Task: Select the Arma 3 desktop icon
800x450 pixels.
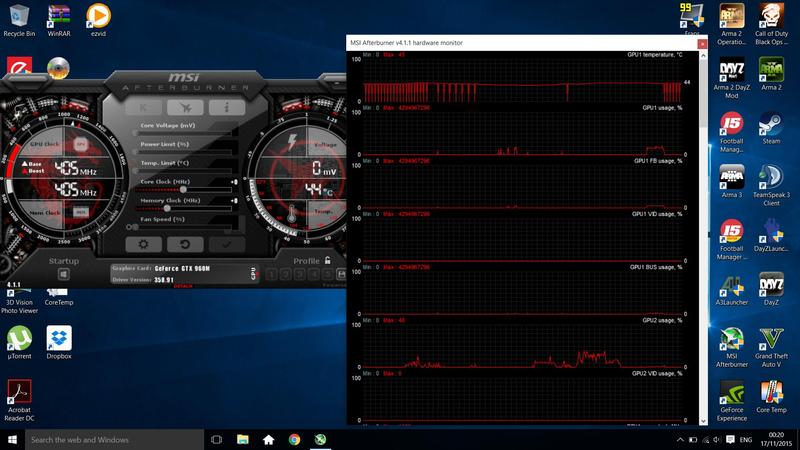Action: click(732, 182)
